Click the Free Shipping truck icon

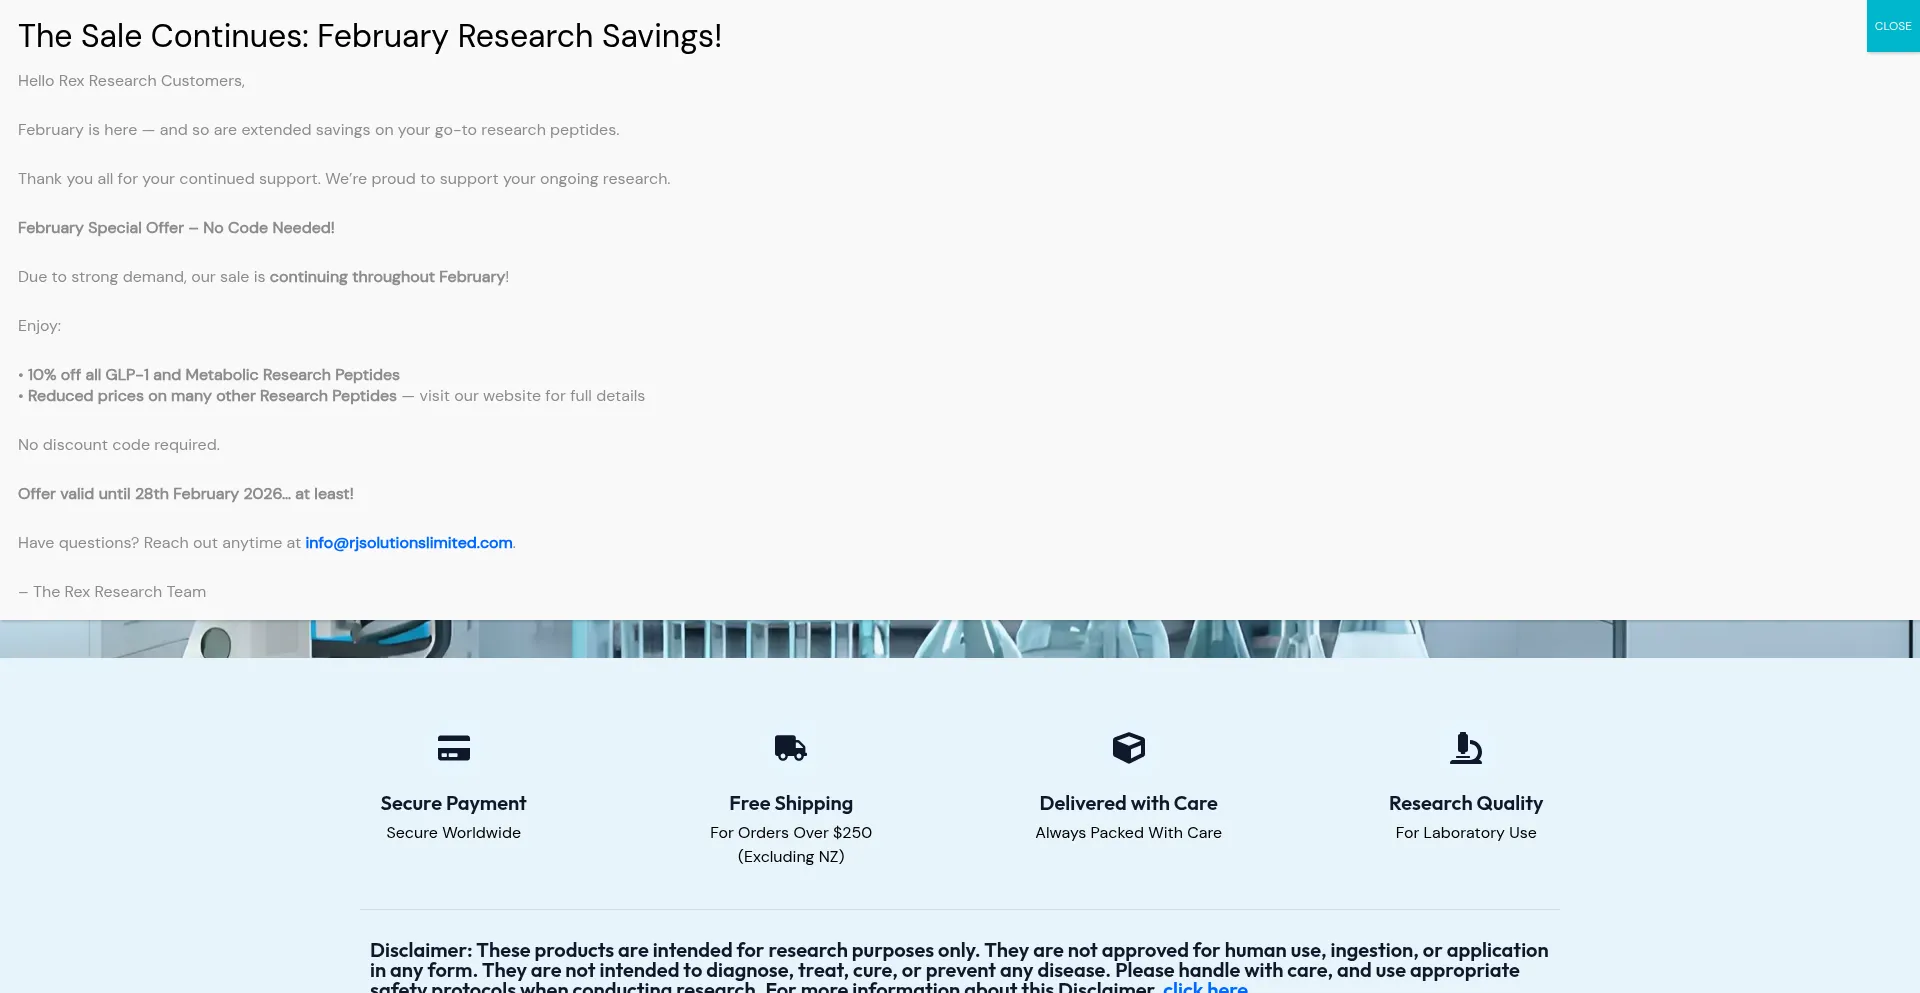(x=791, y=748)
